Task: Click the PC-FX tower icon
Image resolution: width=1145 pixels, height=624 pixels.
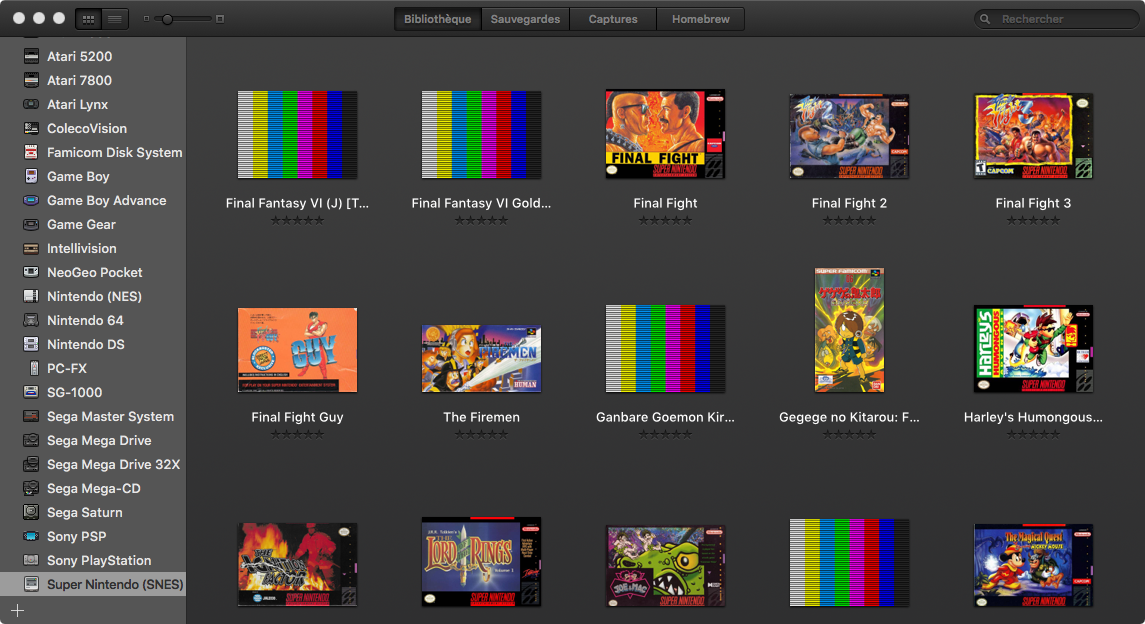Action: coord(34,369)
